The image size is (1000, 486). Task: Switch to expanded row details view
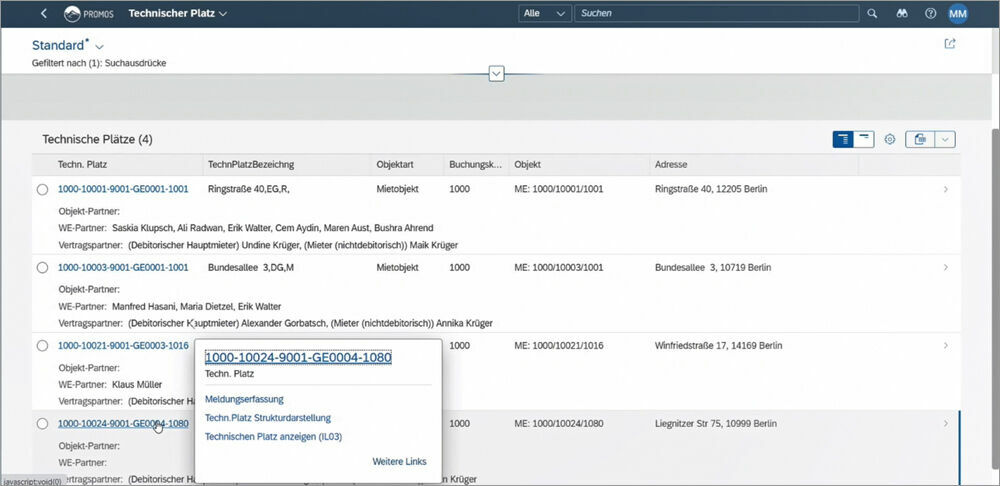tap(843, 140)
